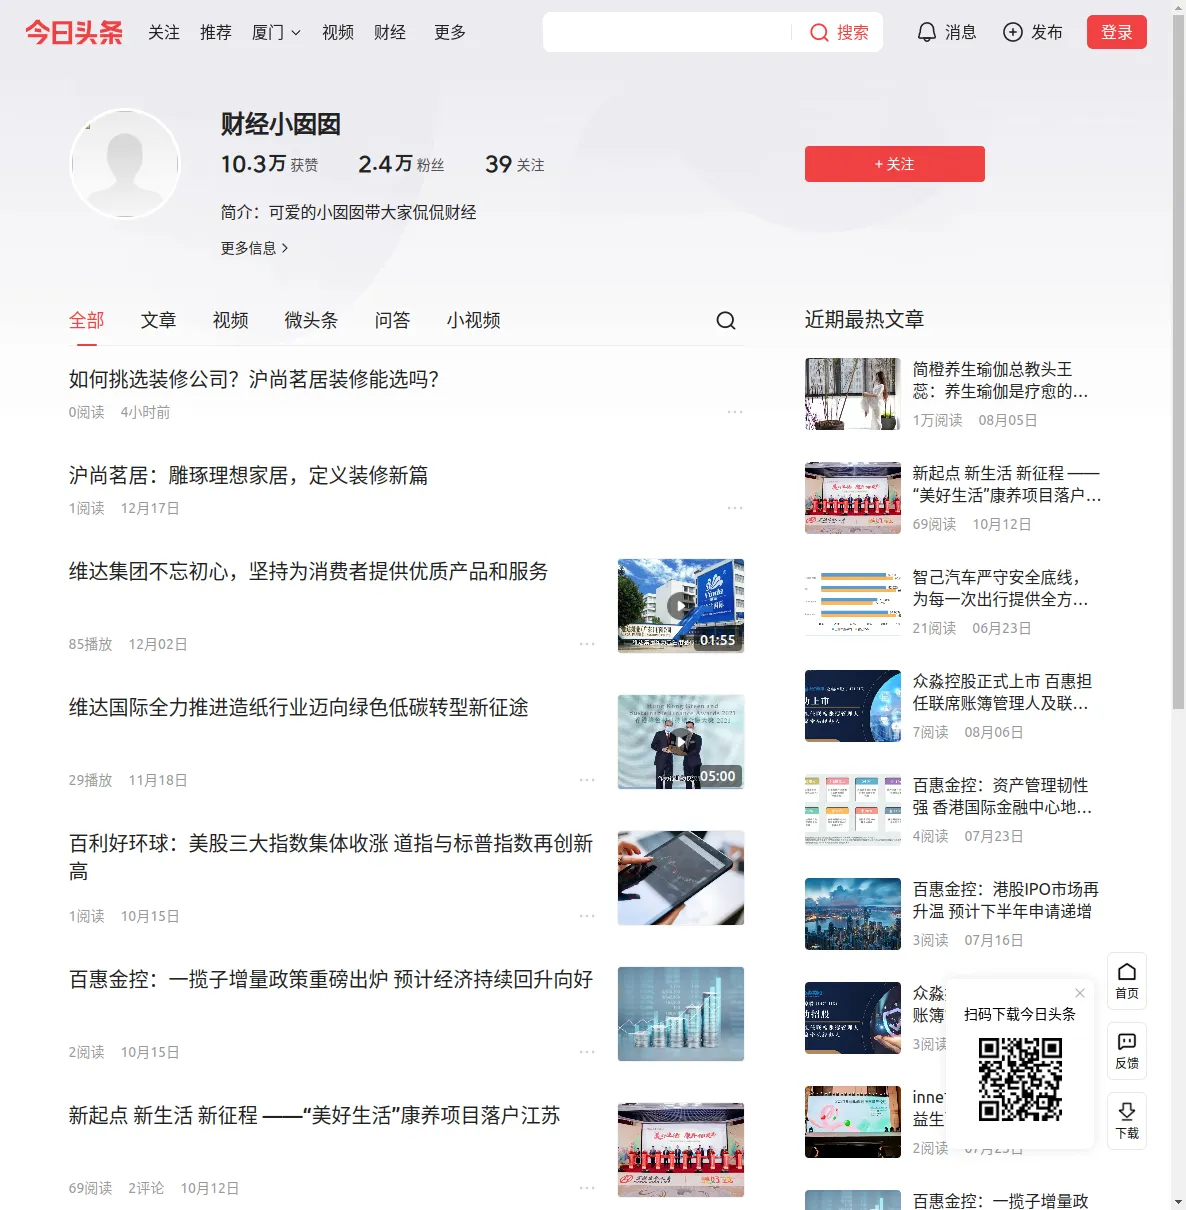Switch to the 全部 tab
Image resolution: width=1186 pixels, height=1210 pixels.
(x=87, y=320)
